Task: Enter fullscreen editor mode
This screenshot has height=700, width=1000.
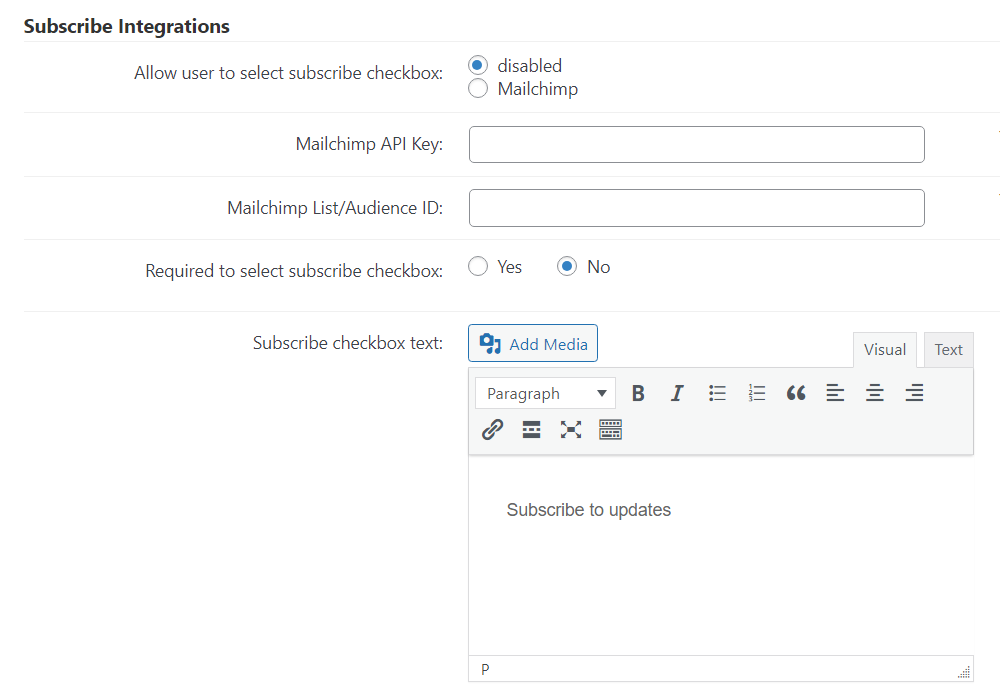Action: [x=571, y=430]
